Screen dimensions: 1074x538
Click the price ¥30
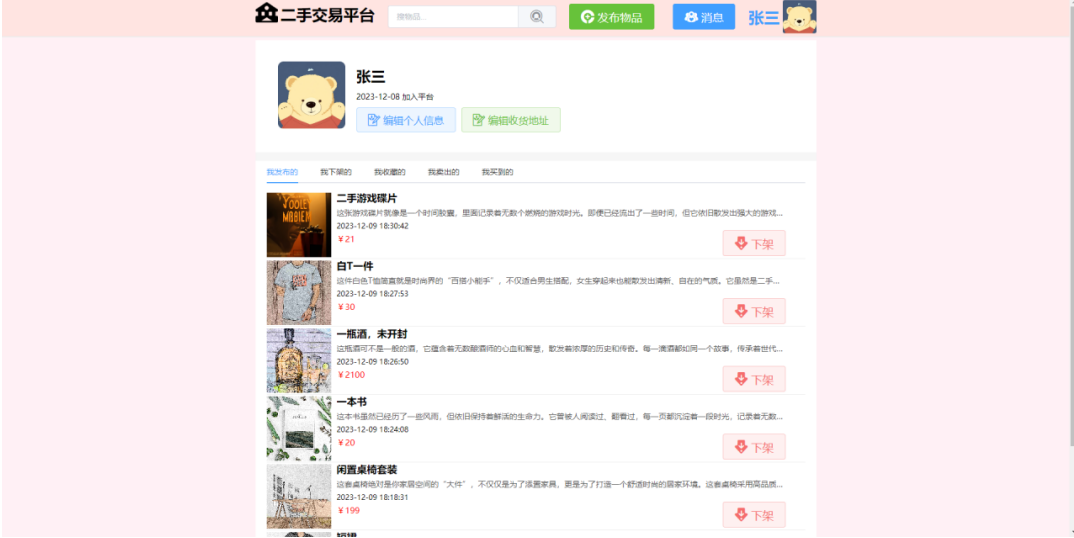point(347,307)
